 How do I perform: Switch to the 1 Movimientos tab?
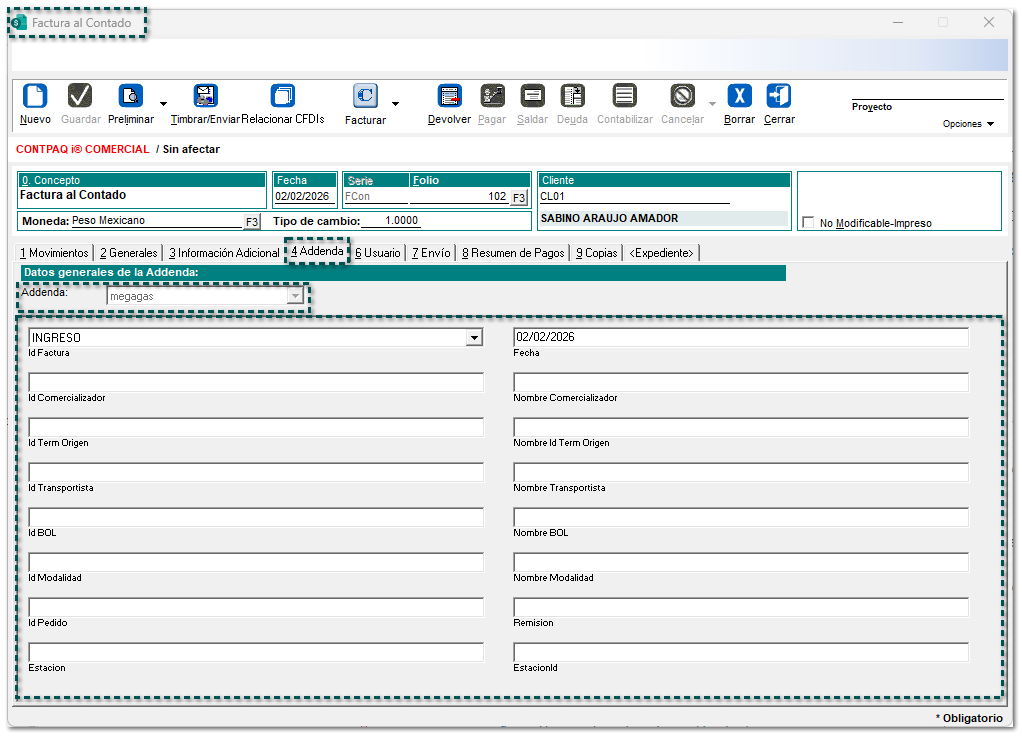click(x=54, y=253)
